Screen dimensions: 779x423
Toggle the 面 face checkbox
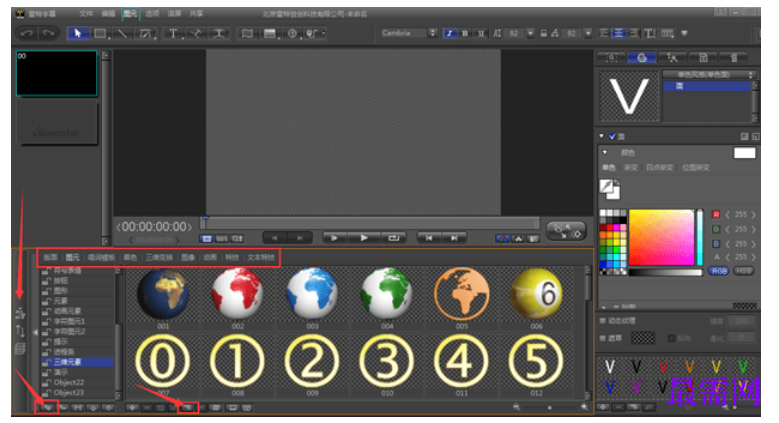pyautogui.click(x=612, y=136)
